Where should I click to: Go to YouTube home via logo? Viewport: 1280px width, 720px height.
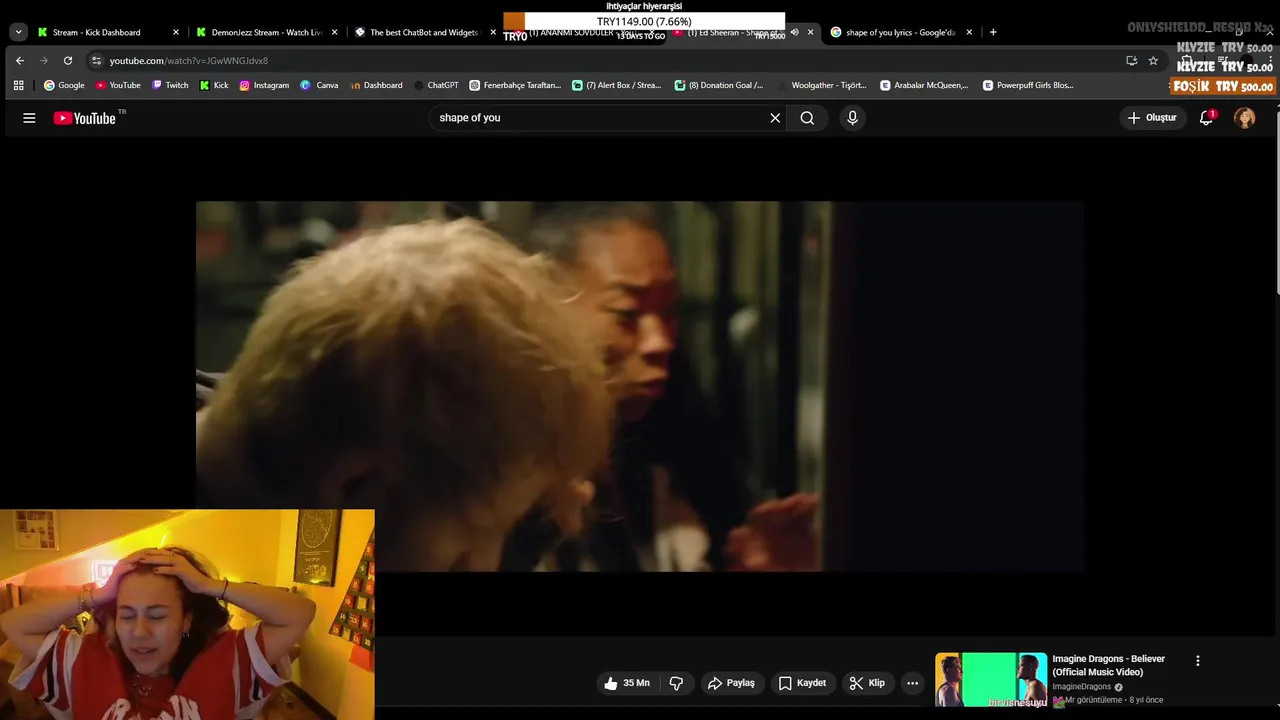[85, 118]
